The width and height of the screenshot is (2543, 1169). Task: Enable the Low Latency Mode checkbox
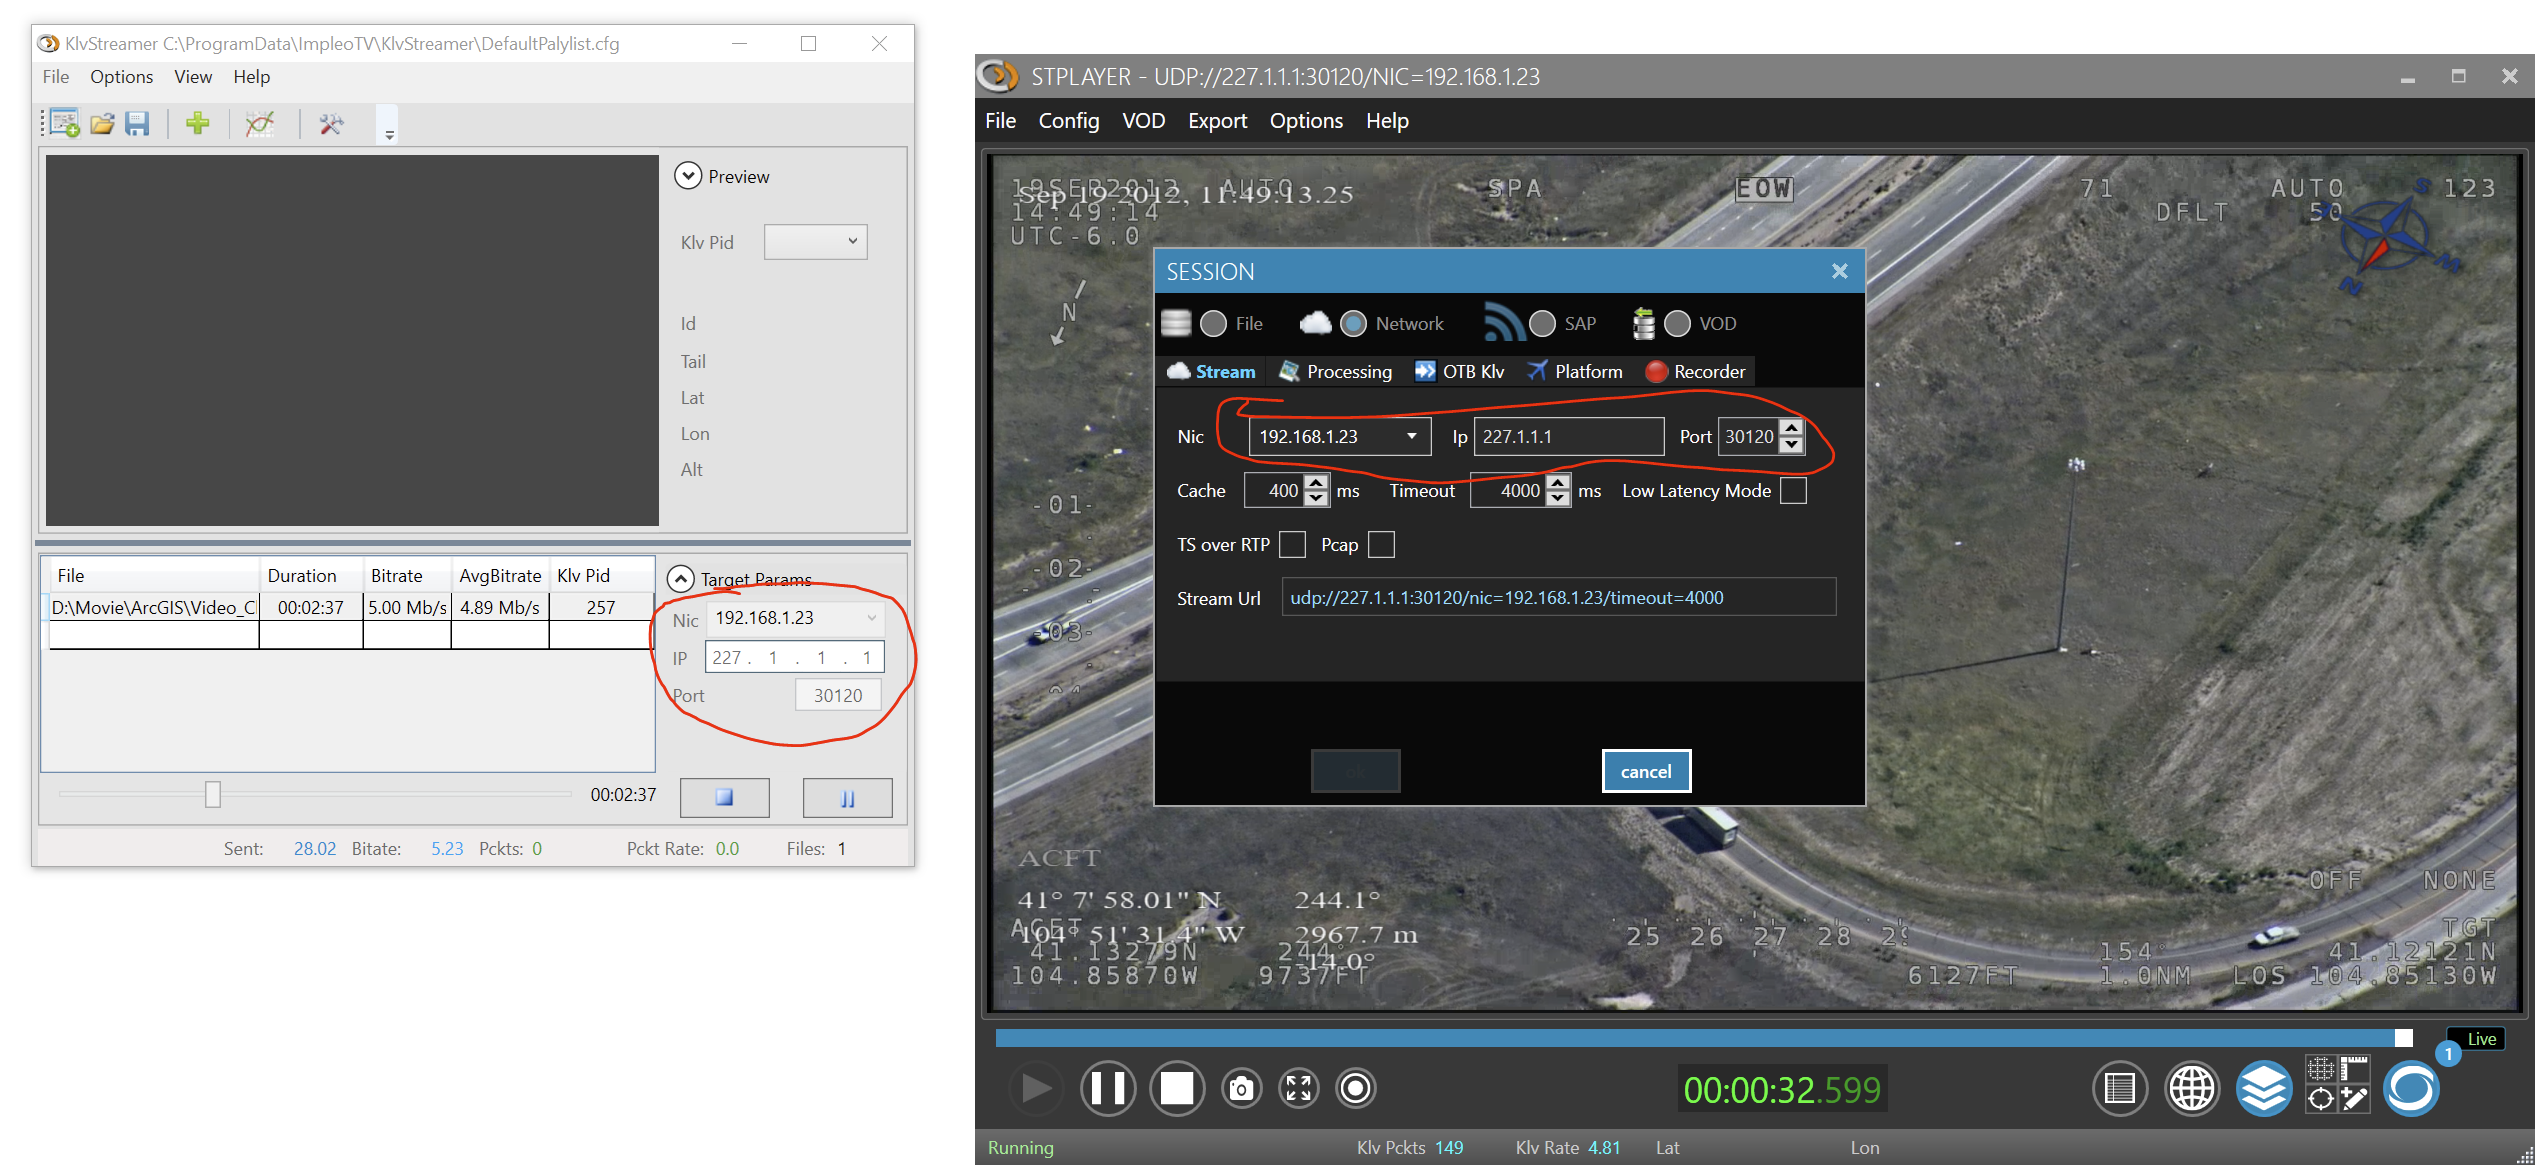(x=1794, y=491)
